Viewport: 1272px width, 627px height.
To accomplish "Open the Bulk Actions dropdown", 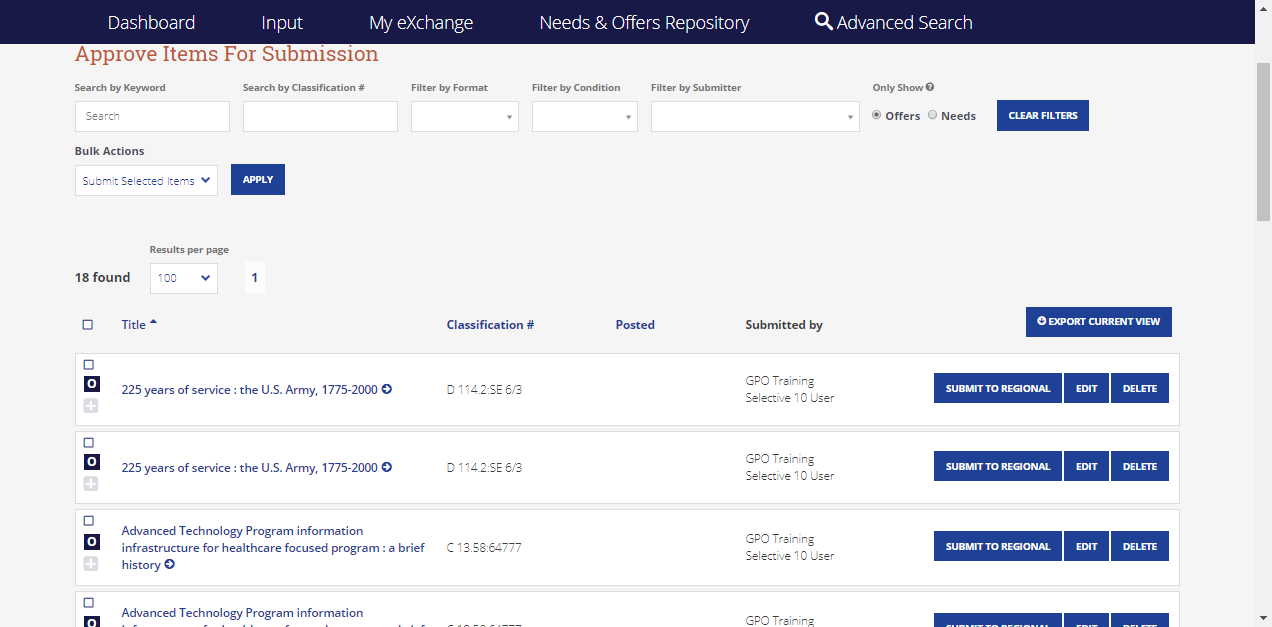I will click(x=146, y=180).
